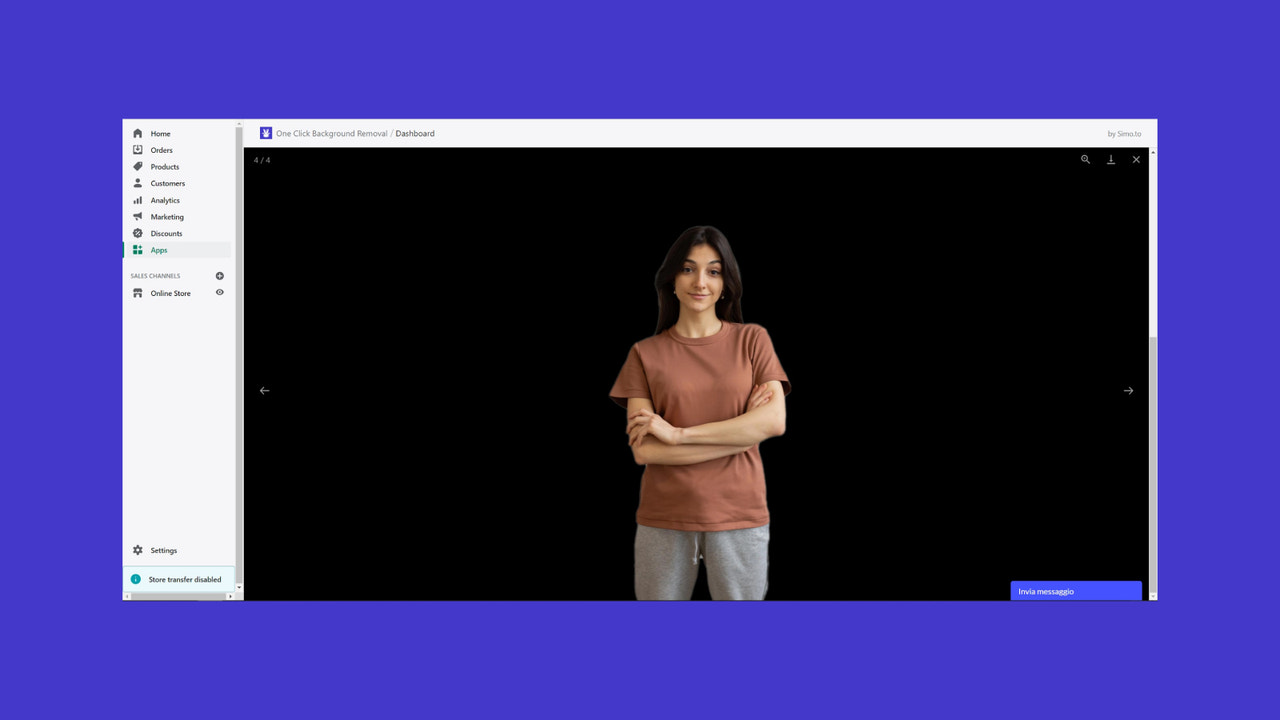Toggle the Apps section in the sidebar
Viewport: 1280px width, 720px height.
[x=137, y=249]
